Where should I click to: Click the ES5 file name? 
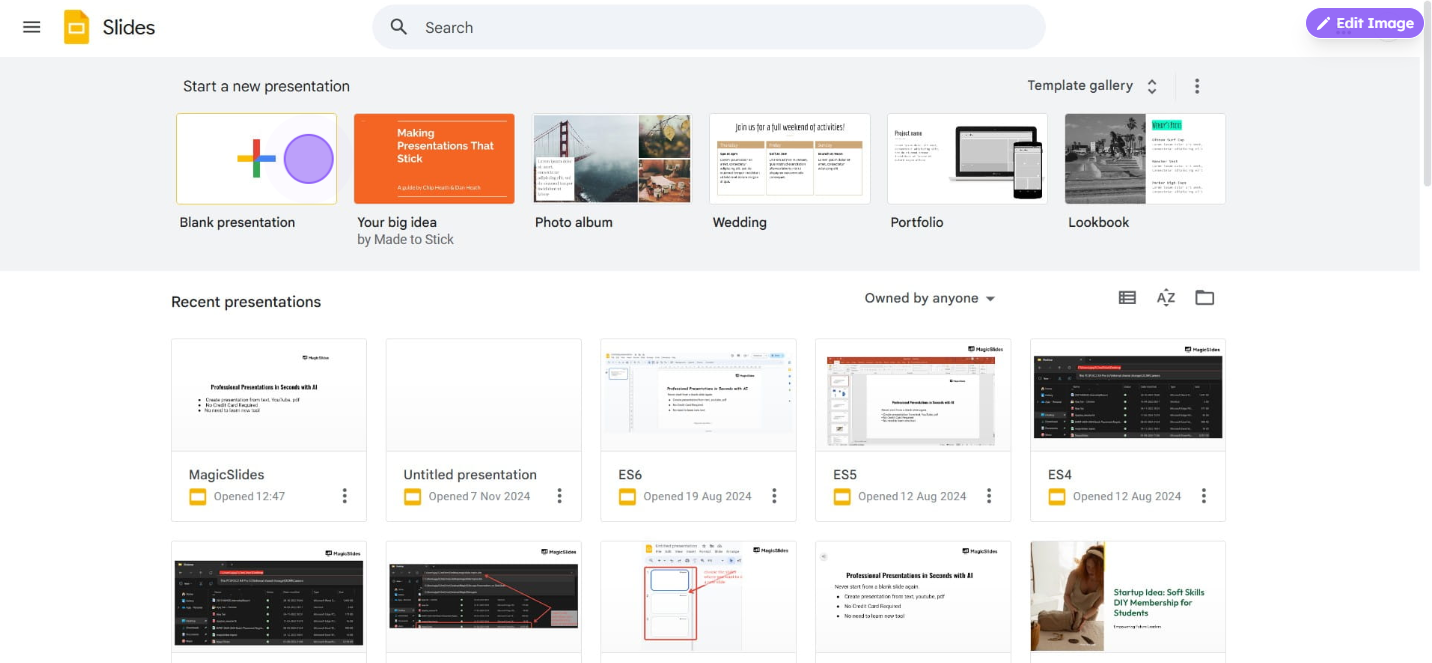tap(845, 474)
